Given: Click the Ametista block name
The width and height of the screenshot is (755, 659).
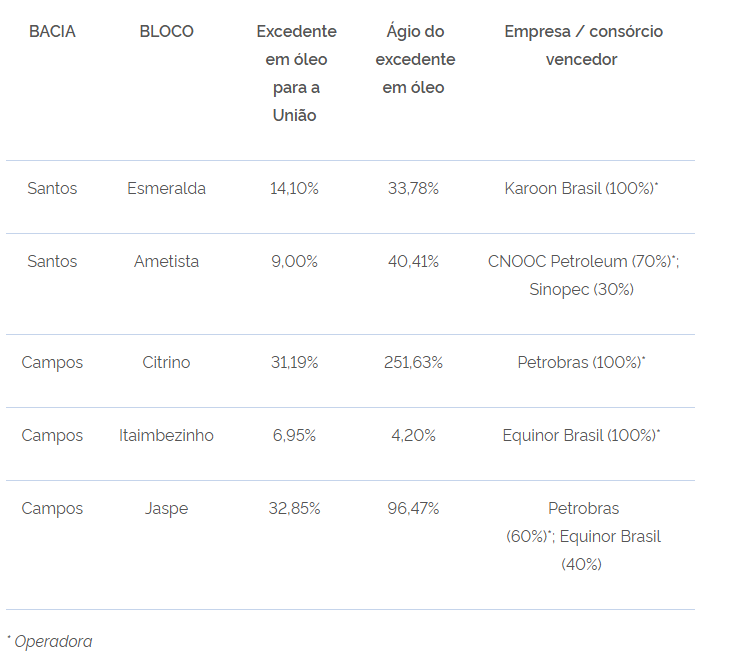Looking at the screenshot, I should pyautogui.click(x=167, y=261).
